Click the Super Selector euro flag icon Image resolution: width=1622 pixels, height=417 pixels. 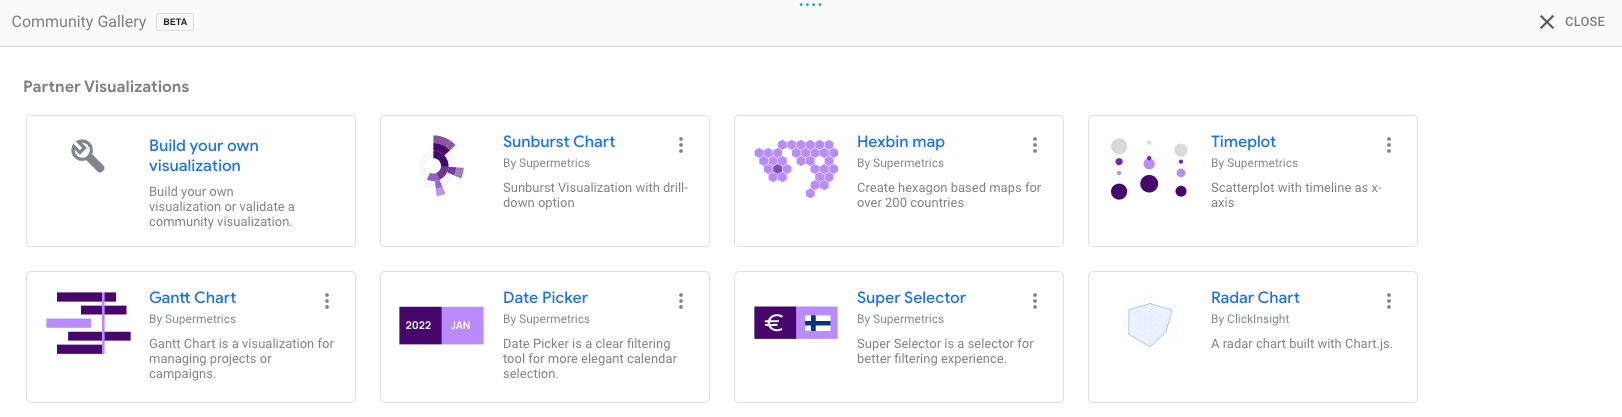[795, 323]
